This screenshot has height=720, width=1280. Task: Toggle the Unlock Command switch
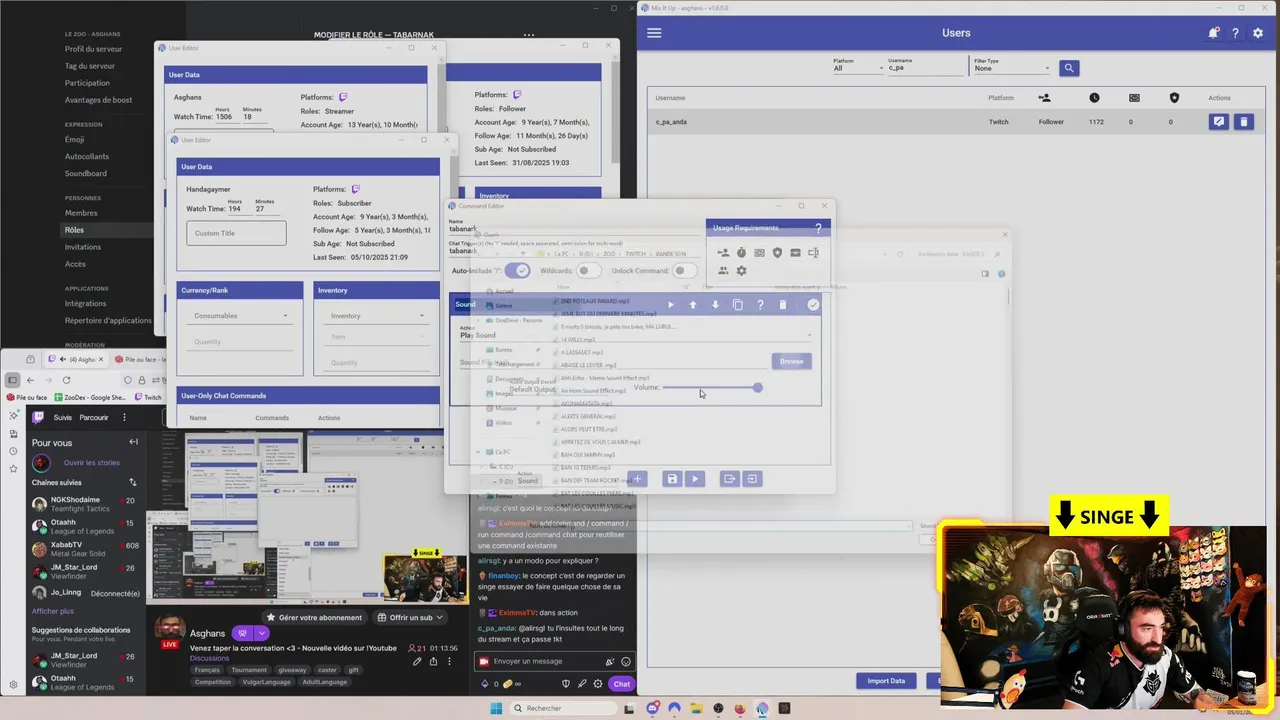[x=684, y=271]
